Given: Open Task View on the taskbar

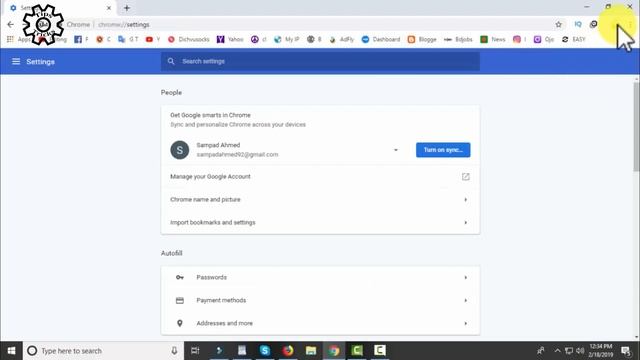Looking at the screenshot, I should click(x=195, y=351).
